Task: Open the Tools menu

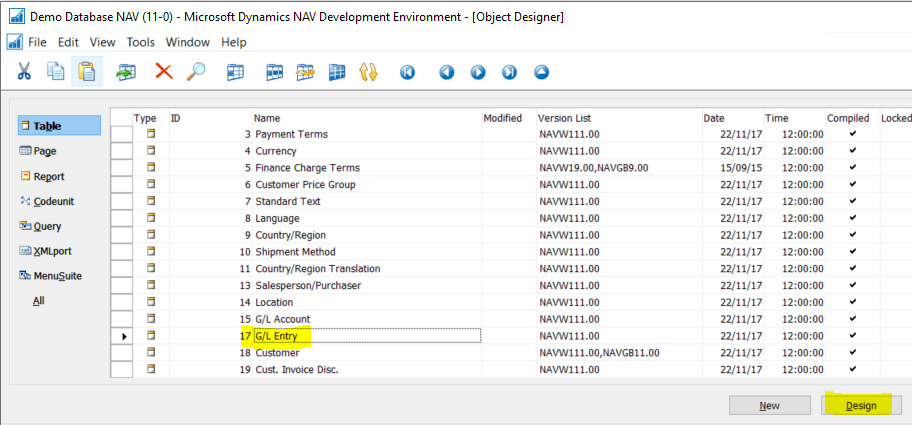Action: [140, 42]
